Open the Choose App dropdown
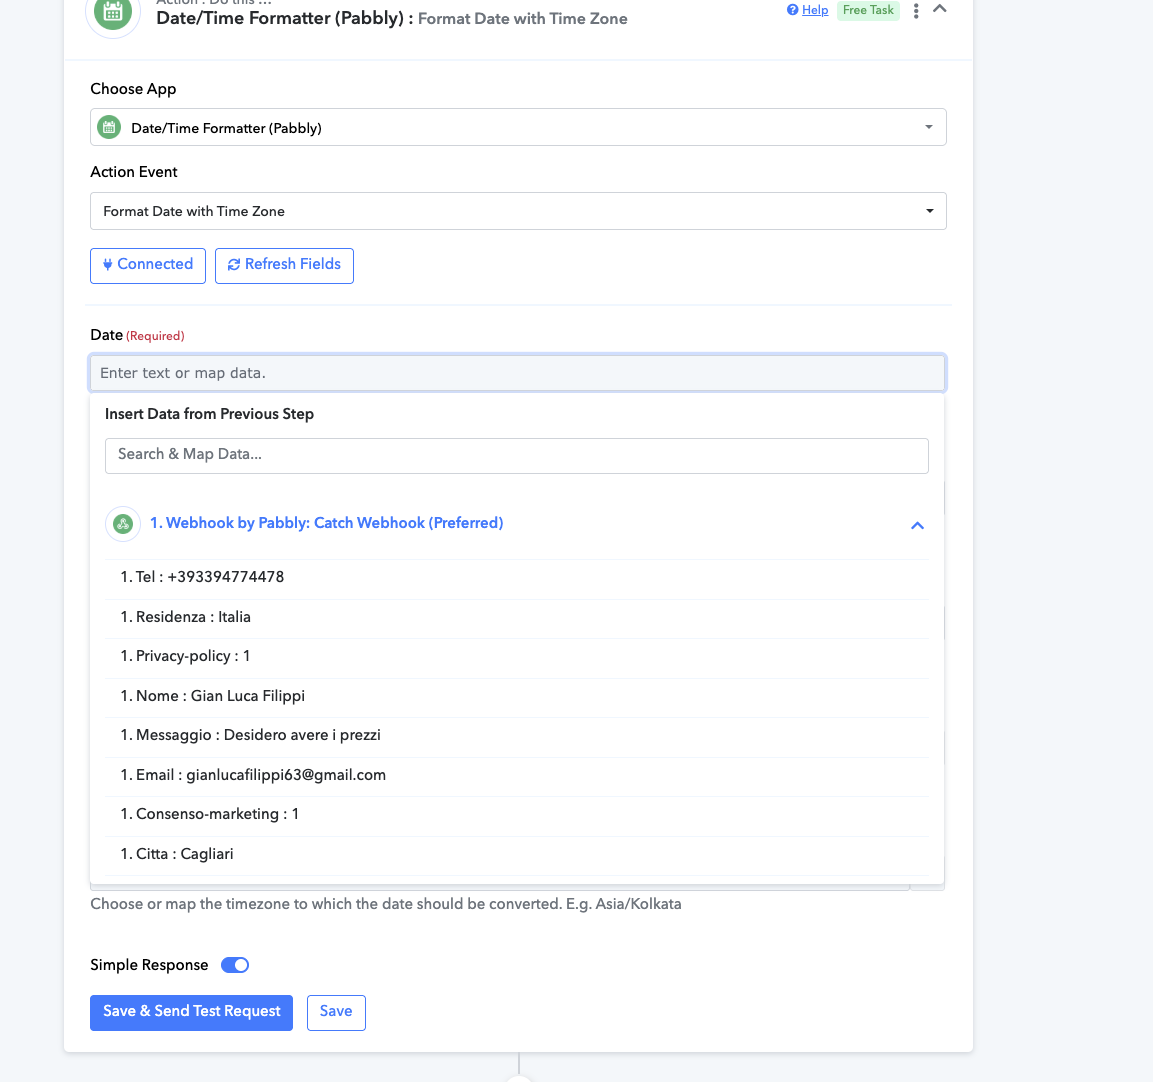 pos(518,127)
